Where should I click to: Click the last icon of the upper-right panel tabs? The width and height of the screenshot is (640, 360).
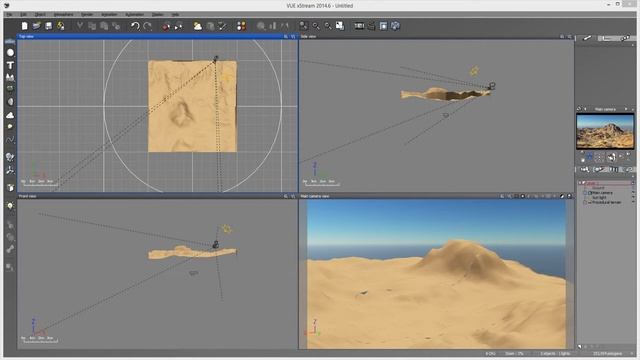click(625, 38)
